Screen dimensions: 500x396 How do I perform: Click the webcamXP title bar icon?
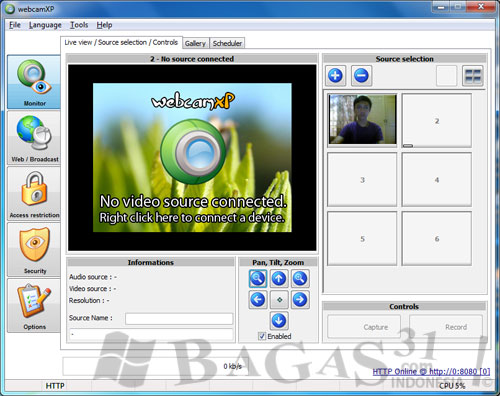point(10,9)
